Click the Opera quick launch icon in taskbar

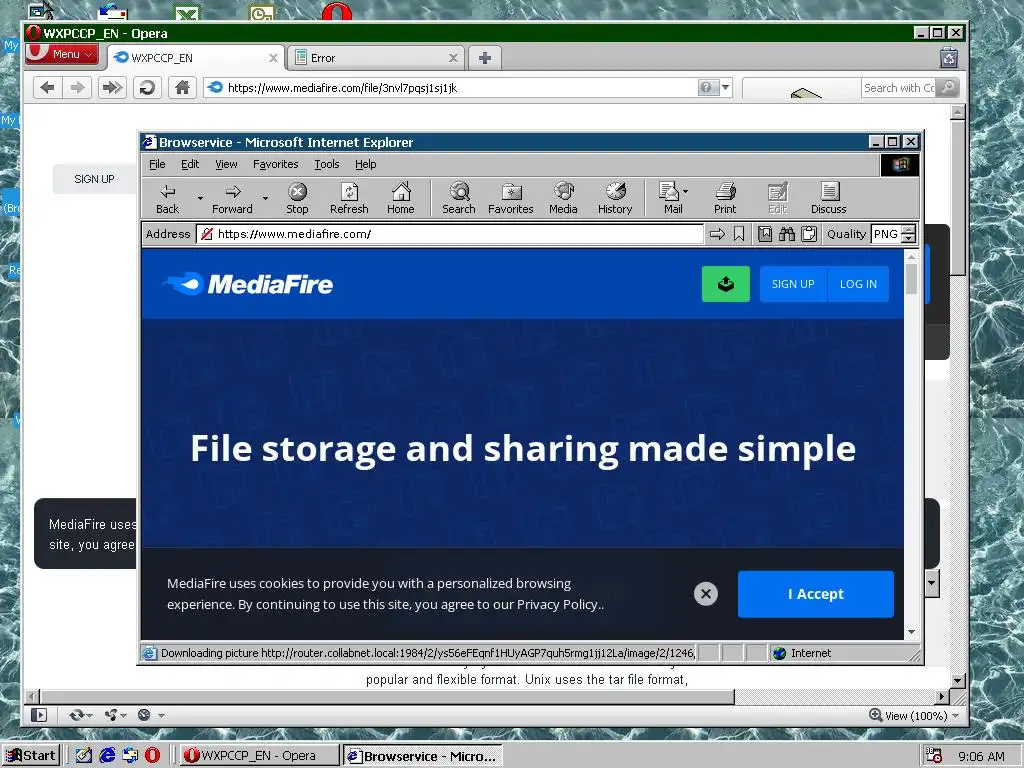pyautogui.click(x=152, y=756)
